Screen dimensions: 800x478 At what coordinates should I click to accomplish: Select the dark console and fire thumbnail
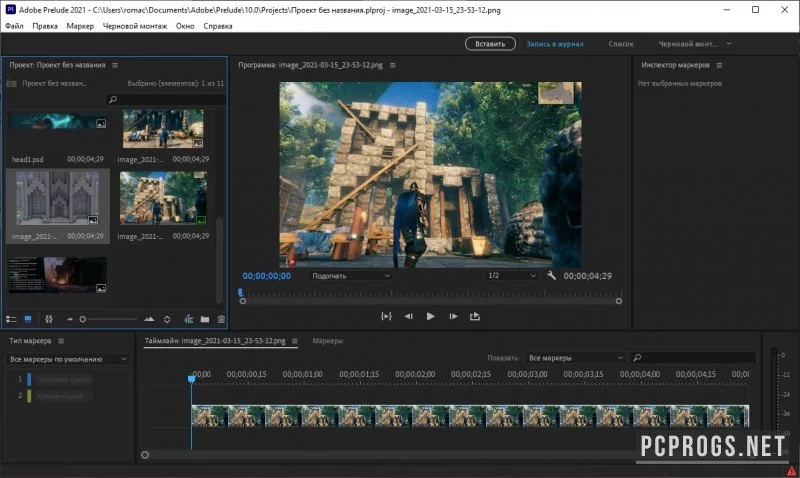57,275
